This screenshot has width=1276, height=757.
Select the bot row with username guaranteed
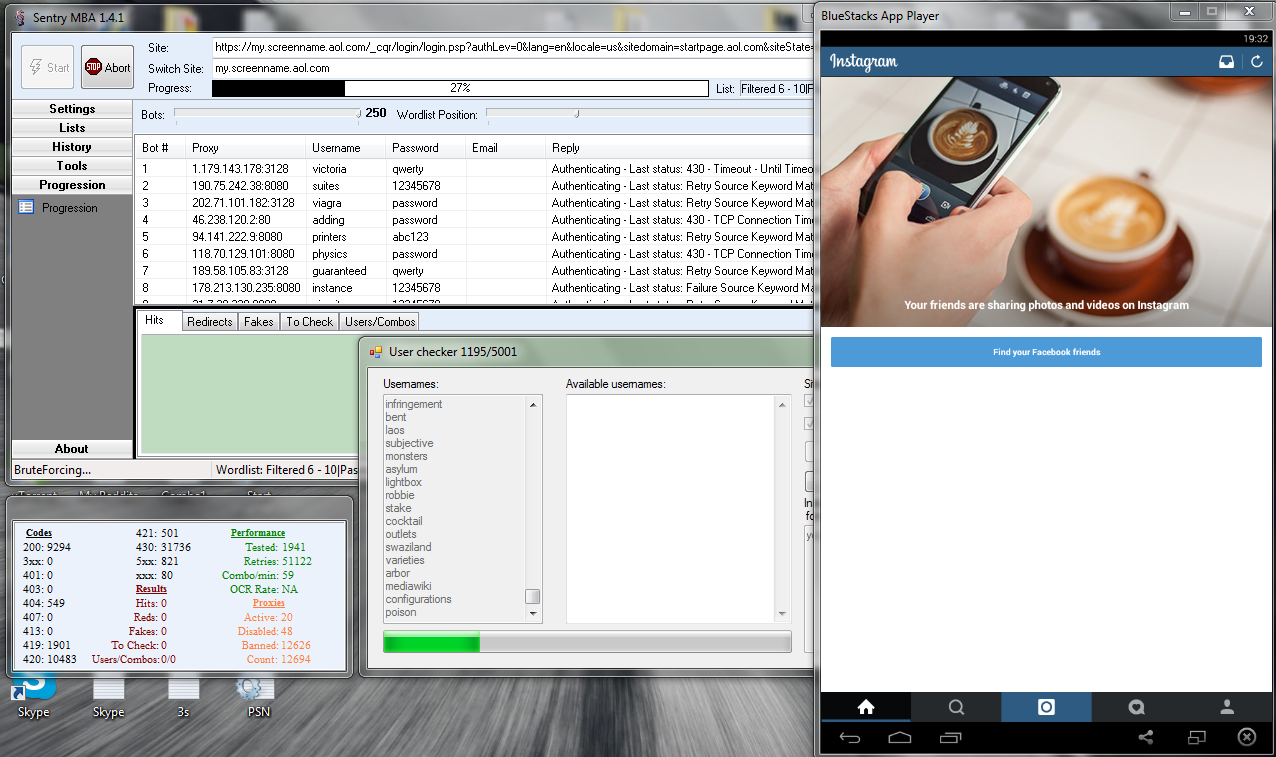pyautogui.click(x=473, y=271)
